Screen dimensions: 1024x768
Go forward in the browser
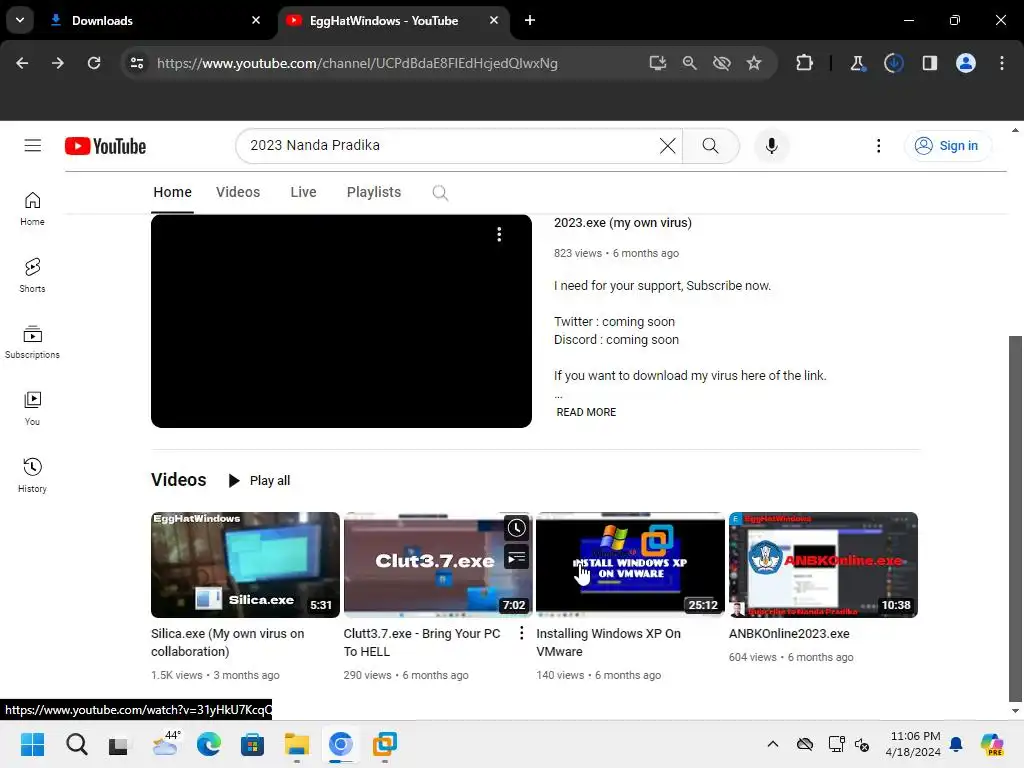tap(58, 63)
